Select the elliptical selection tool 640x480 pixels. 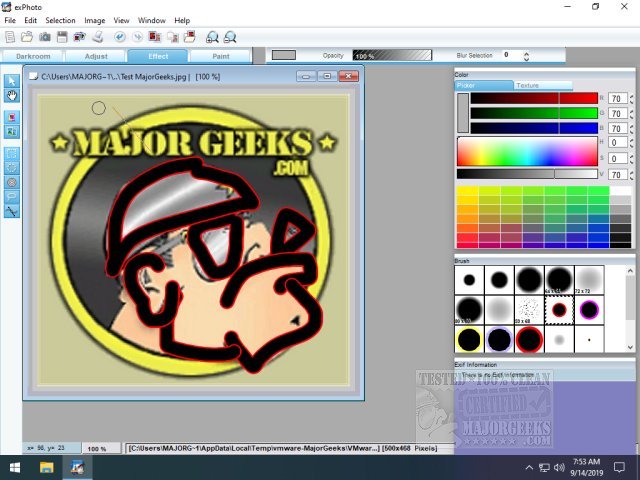coord(12,168)
